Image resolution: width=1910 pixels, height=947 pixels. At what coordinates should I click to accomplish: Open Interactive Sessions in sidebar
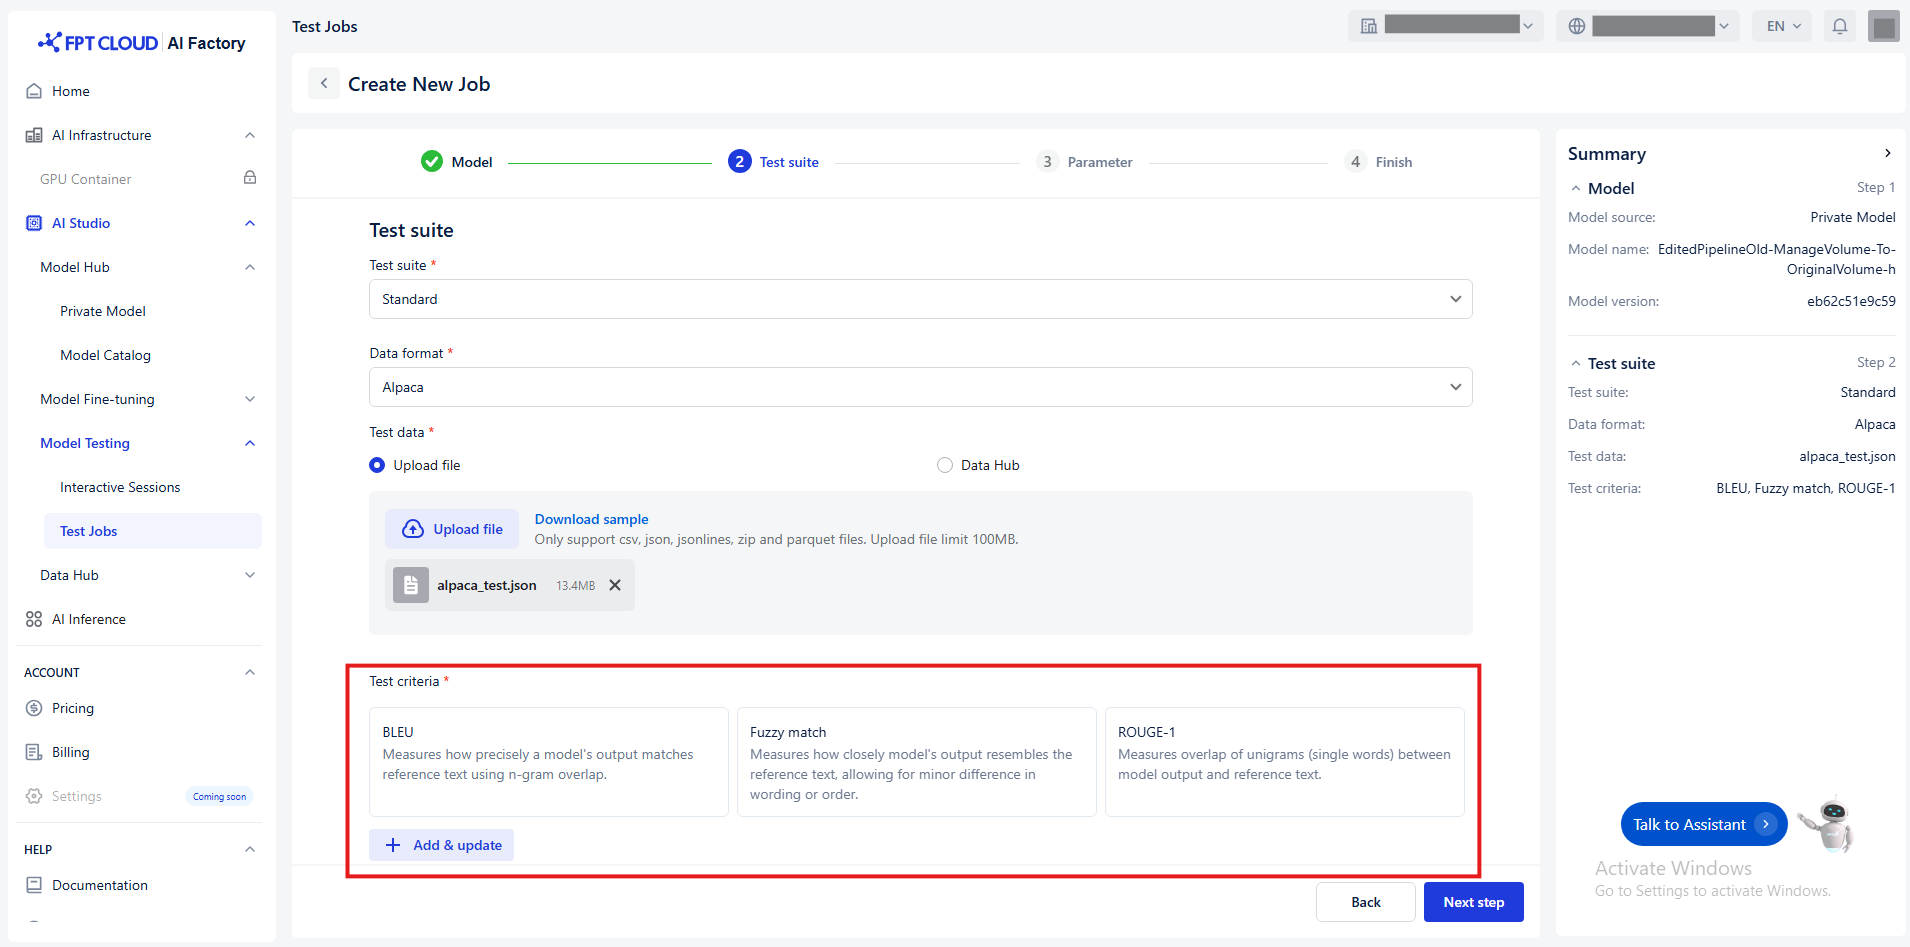click(x=120, y=487)
